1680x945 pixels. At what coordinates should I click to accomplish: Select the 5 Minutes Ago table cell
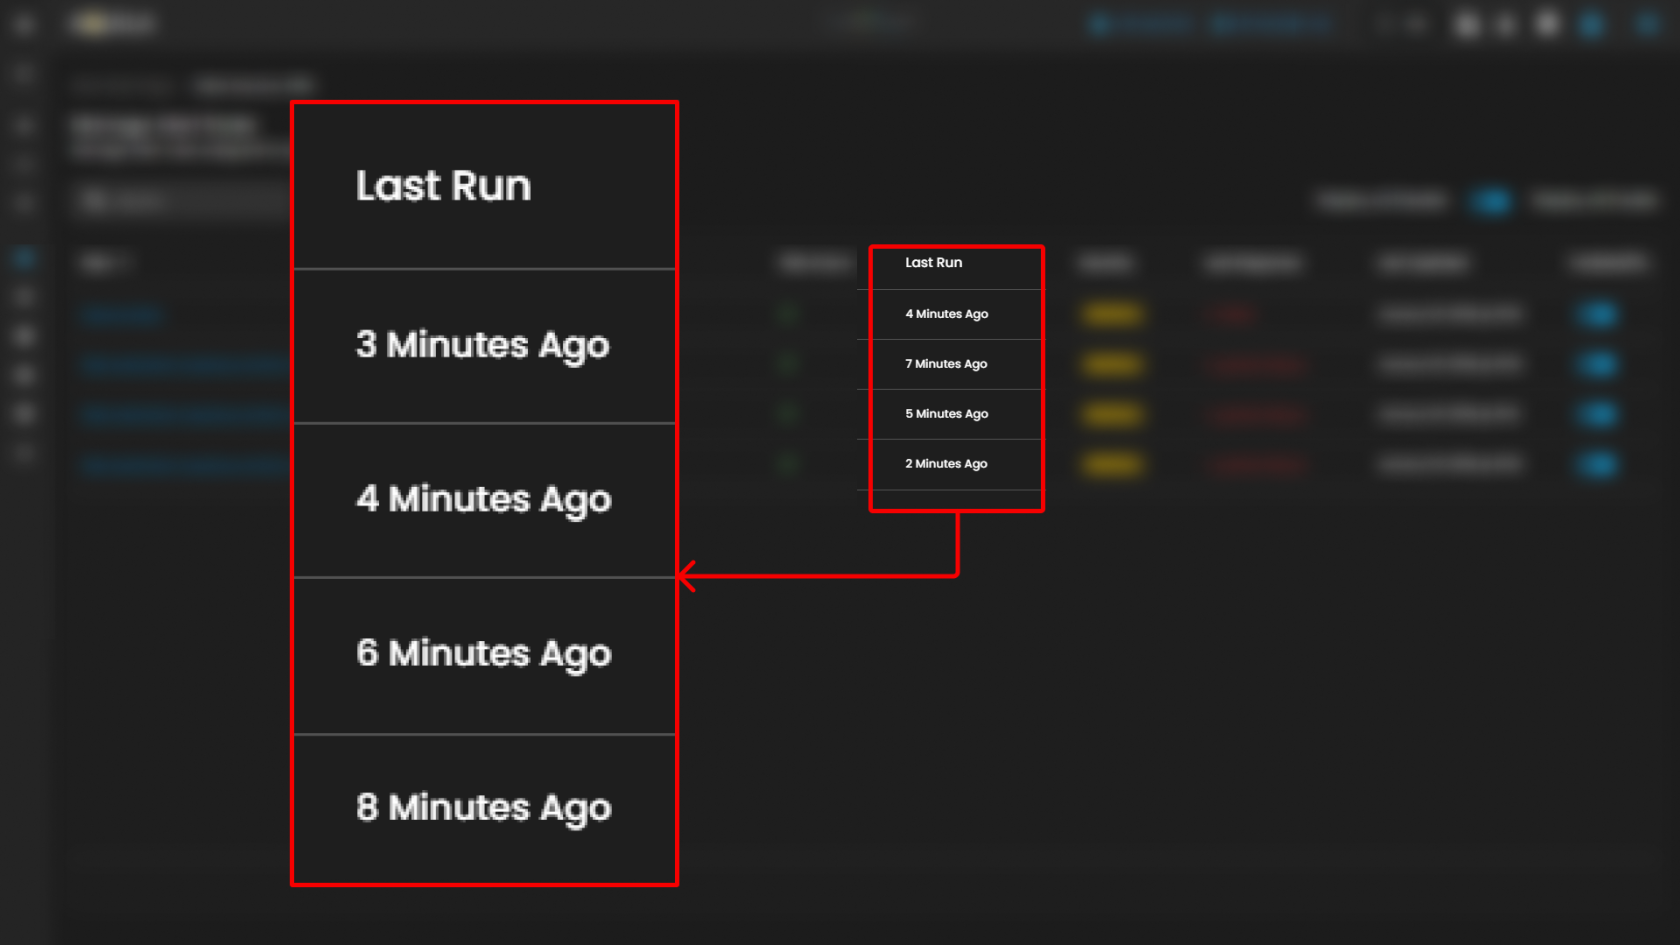(946, 414)
